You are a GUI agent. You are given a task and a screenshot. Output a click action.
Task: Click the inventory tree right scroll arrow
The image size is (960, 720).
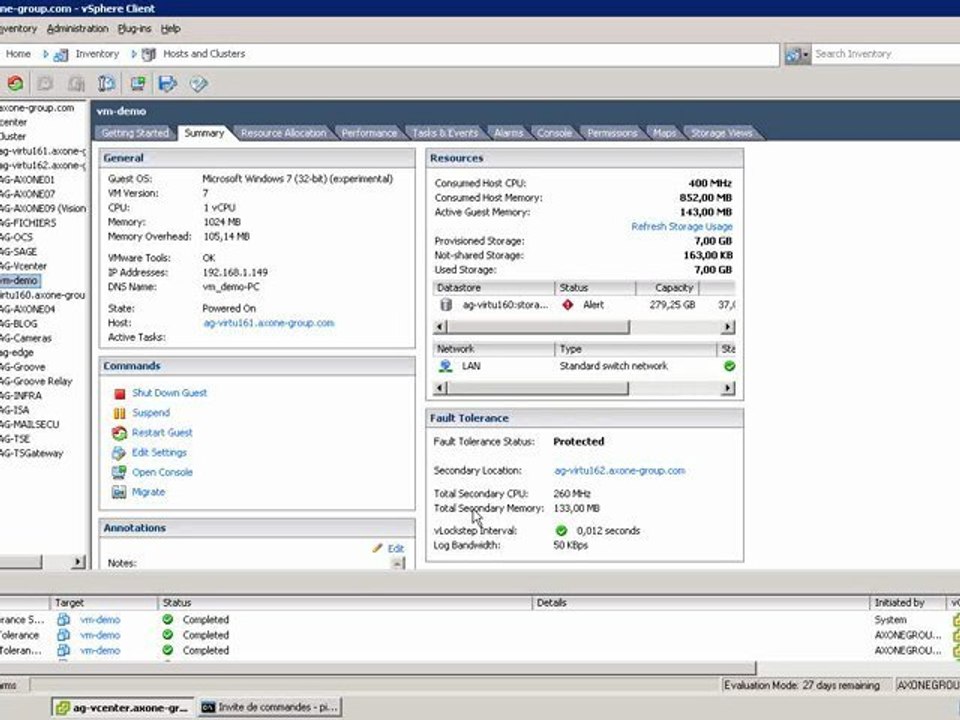click(77, 561)
